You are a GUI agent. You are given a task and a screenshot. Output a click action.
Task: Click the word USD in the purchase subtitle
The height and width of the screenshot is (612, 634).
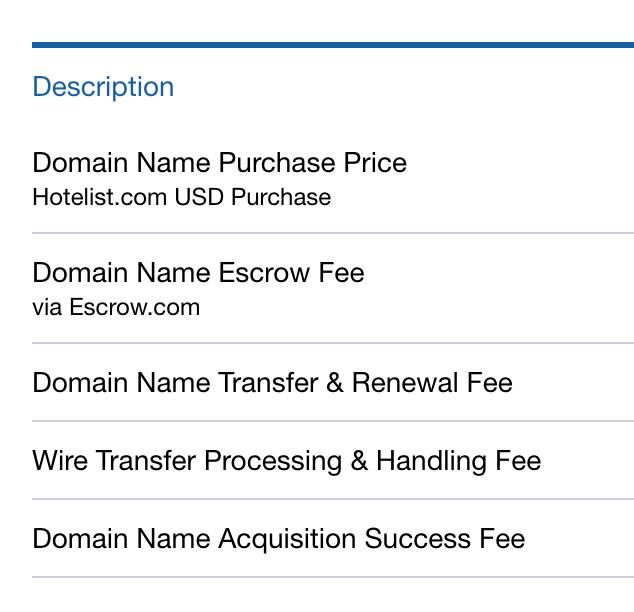[x=199, y=197]
